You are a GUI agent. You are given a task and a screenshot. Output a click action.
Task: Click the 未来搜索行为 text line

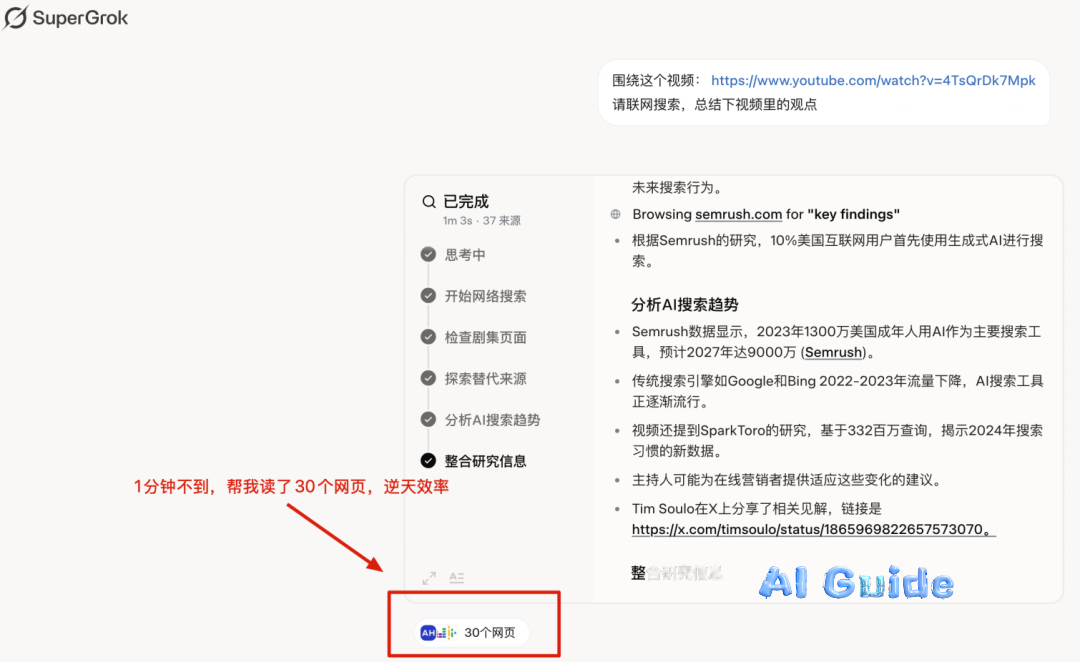(677, 187)
